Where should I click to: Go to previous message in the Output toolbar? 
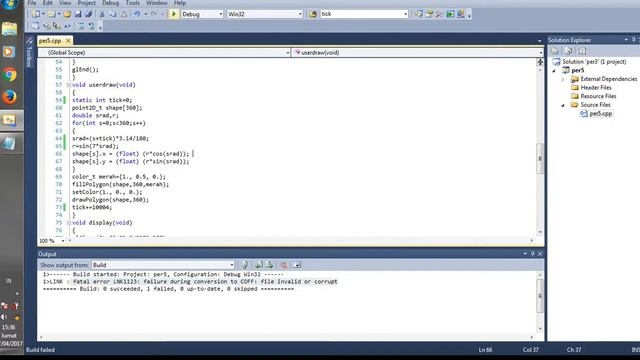click(259, 265)
